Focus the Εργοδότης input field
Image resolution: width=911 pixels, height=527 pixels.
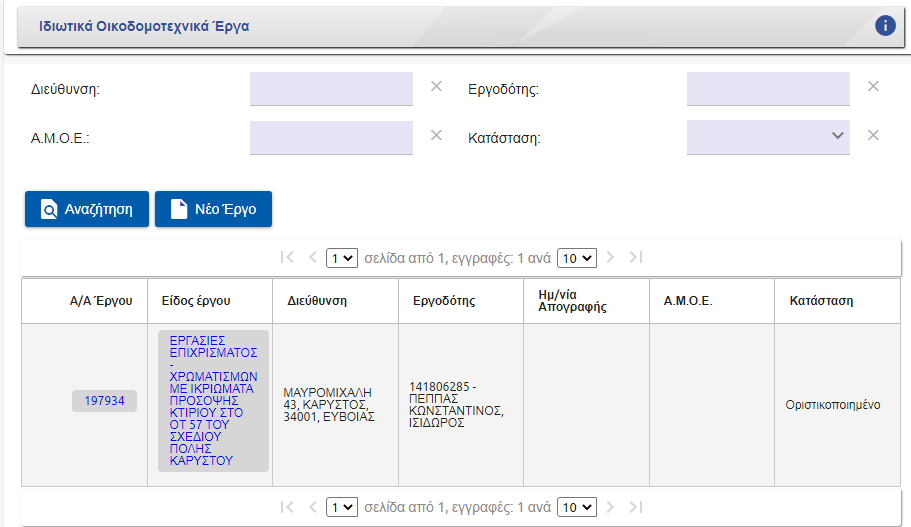click(768, 88)
